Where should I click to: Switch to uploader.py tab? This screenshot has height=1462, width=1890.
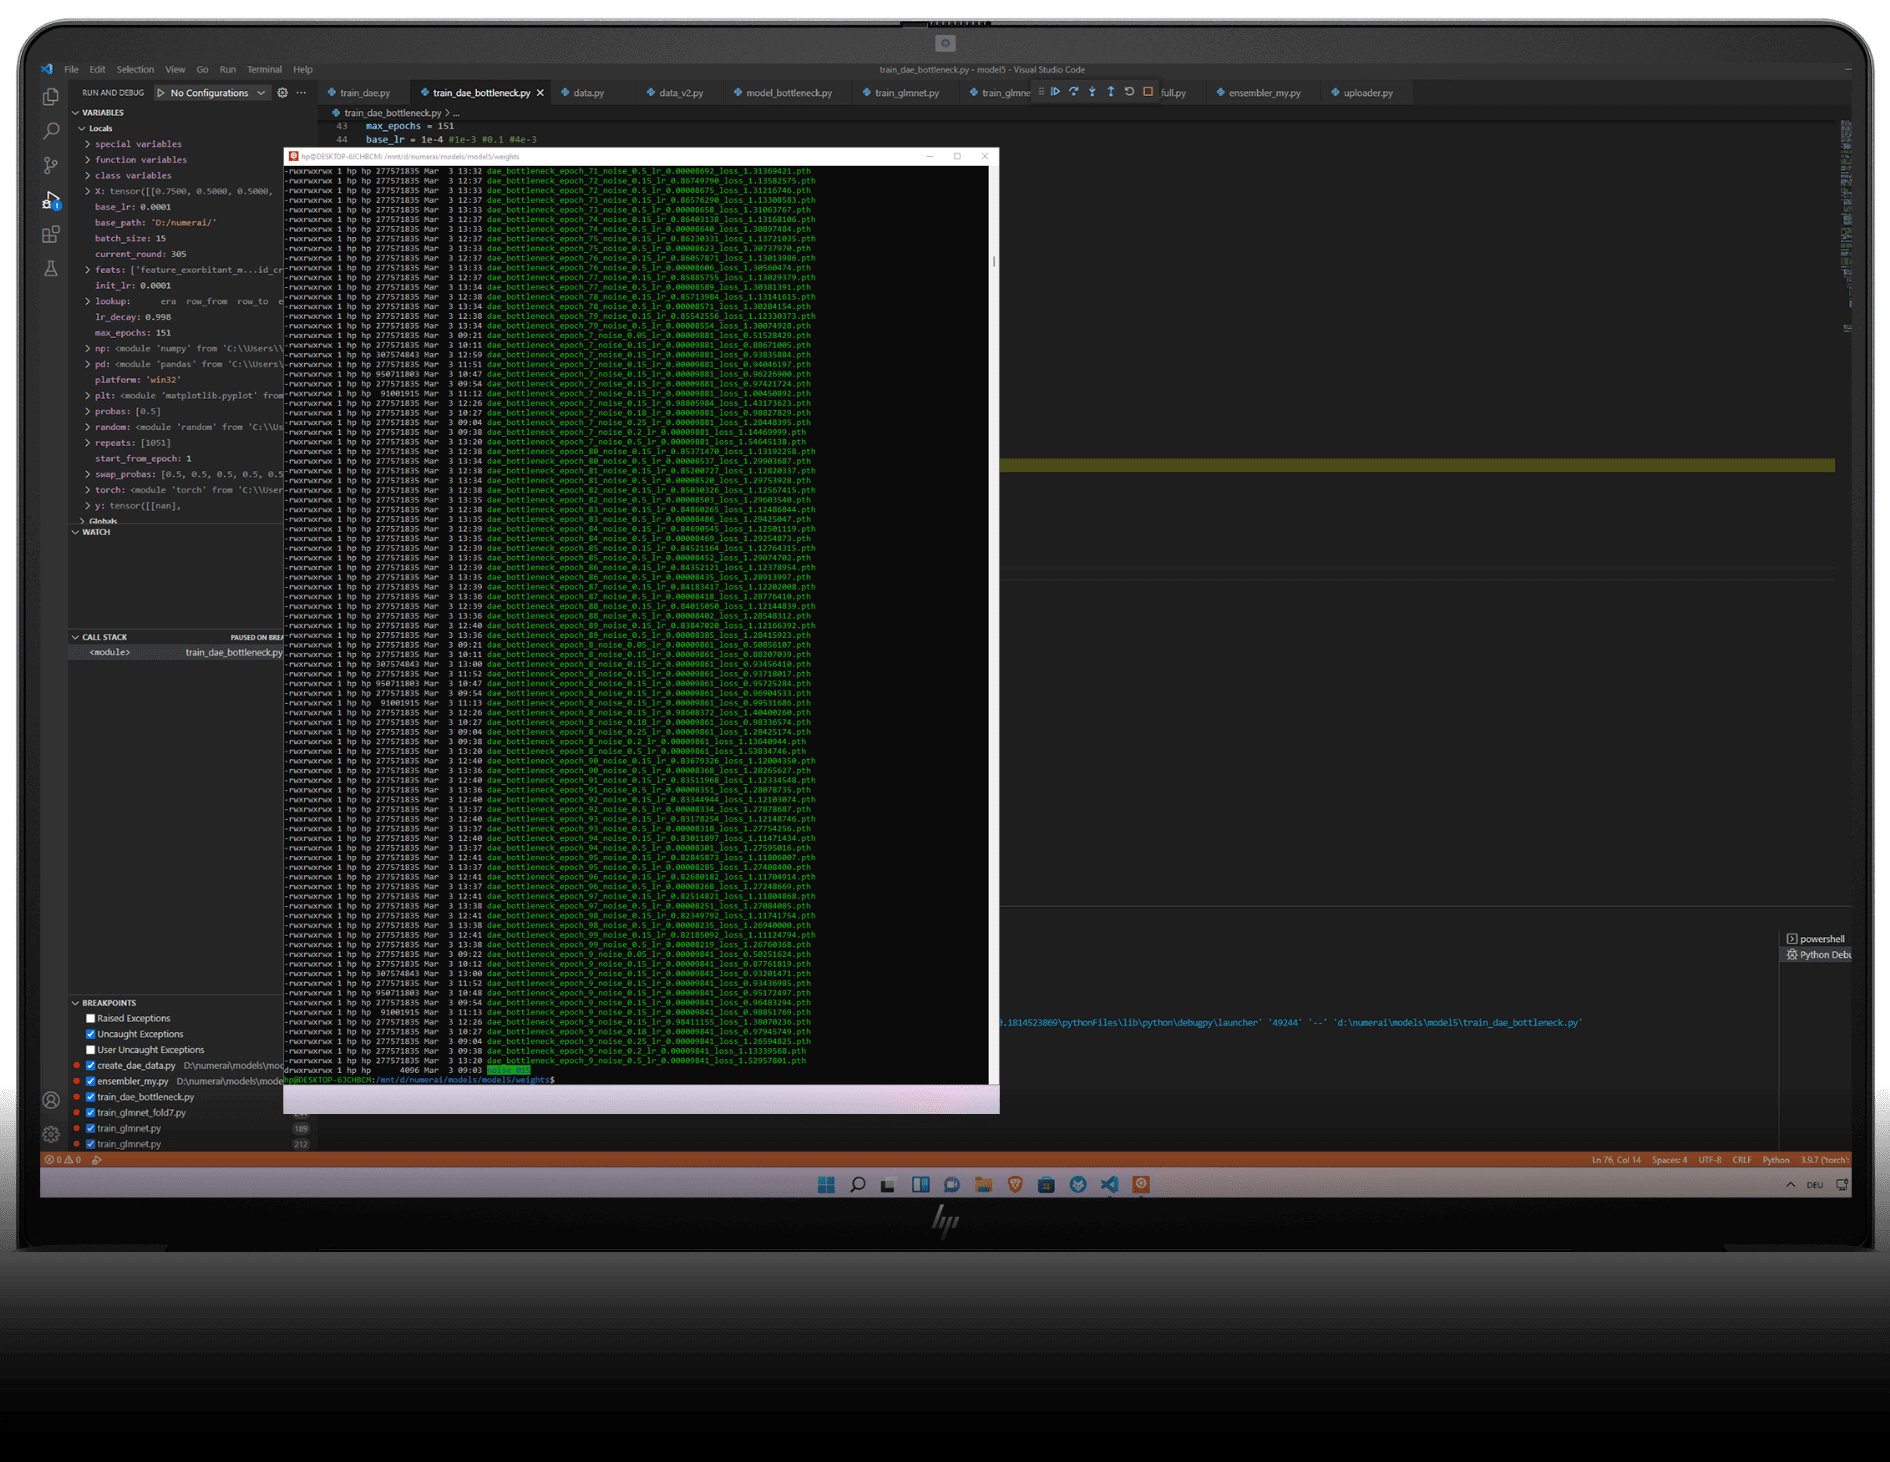click(1368, 93)
